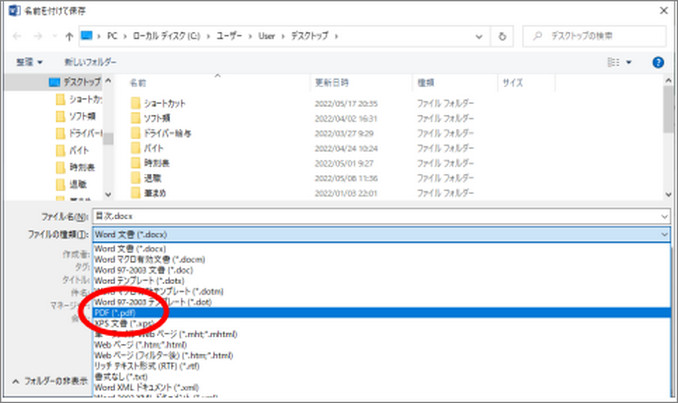Viewport: 678px width, 403px height.
Task: Select ソフト類 in the navigation tree
Action: click(83, 116)
